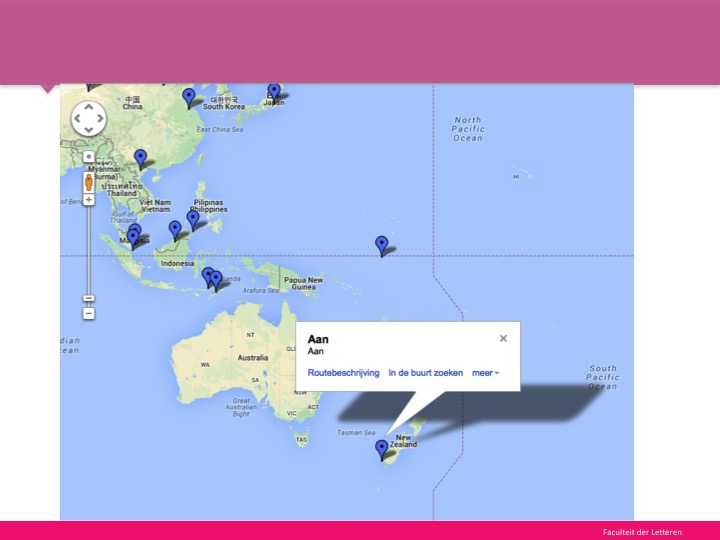Select the left marker south of Indonesia label

point(208,276)
